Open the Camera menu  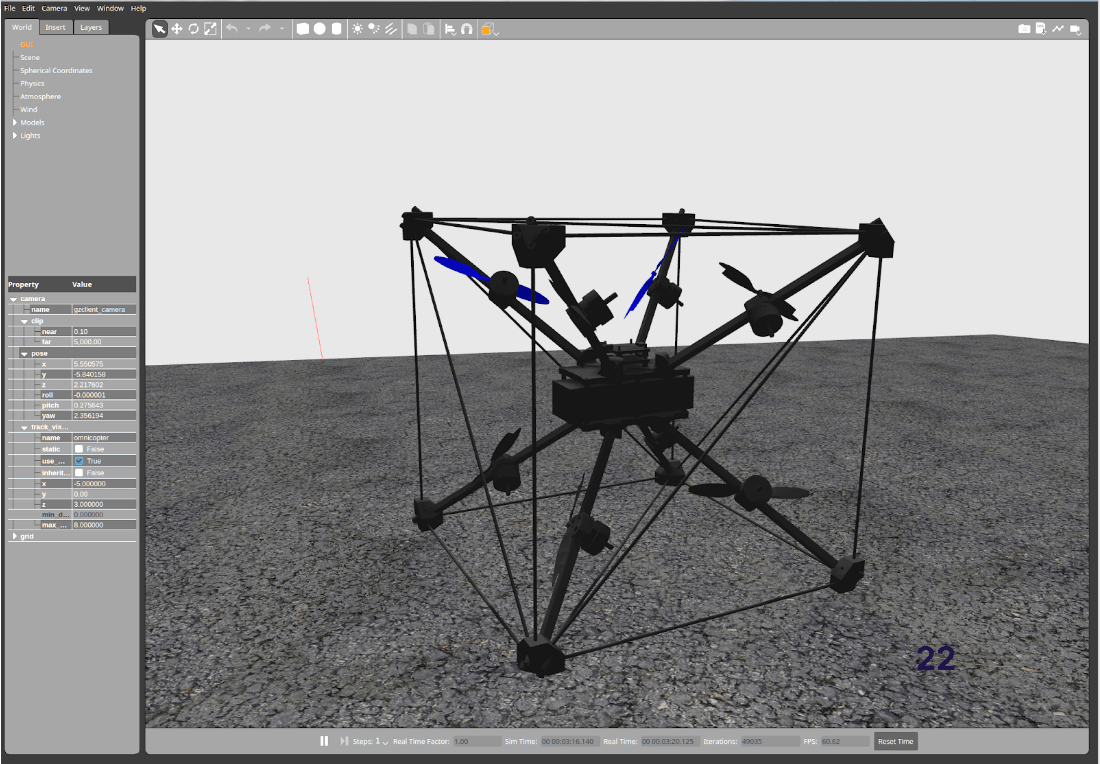click(x=54, y=8)
